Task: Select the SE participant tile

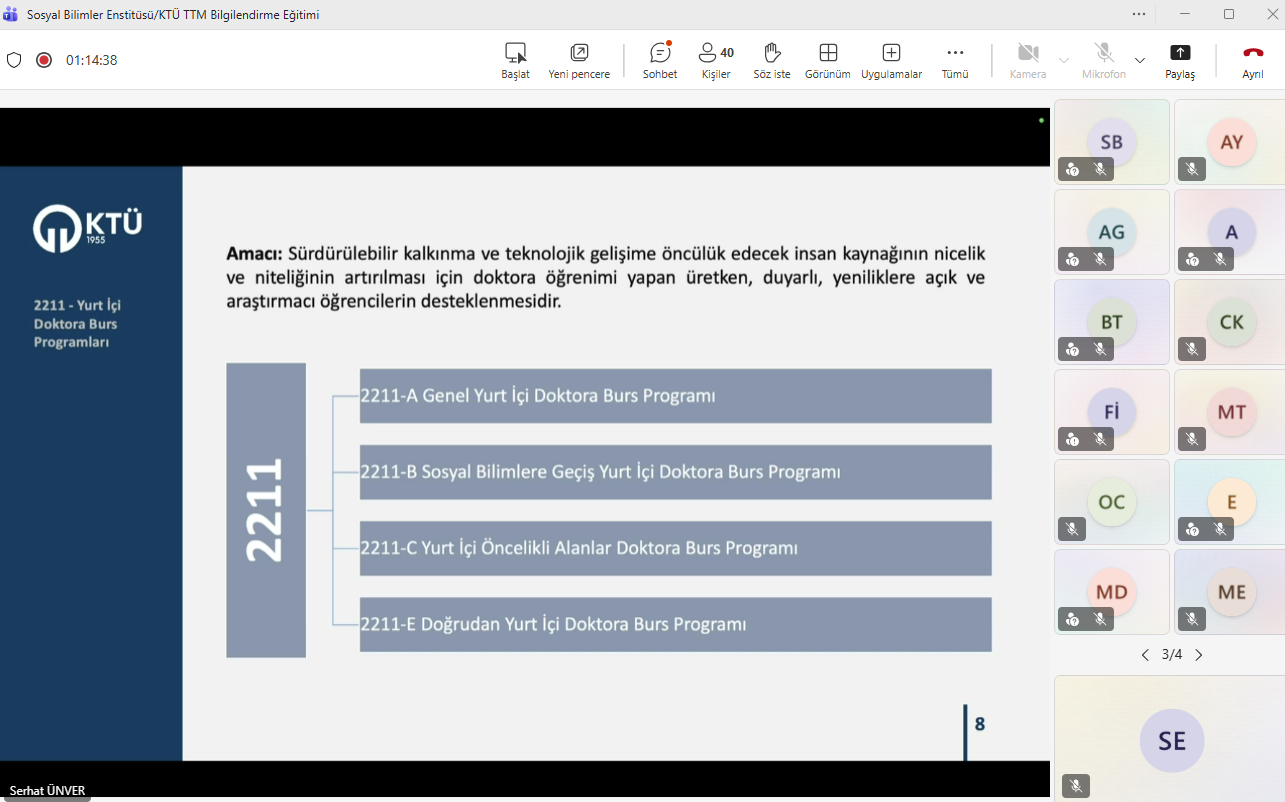Action: point(1171,740)
